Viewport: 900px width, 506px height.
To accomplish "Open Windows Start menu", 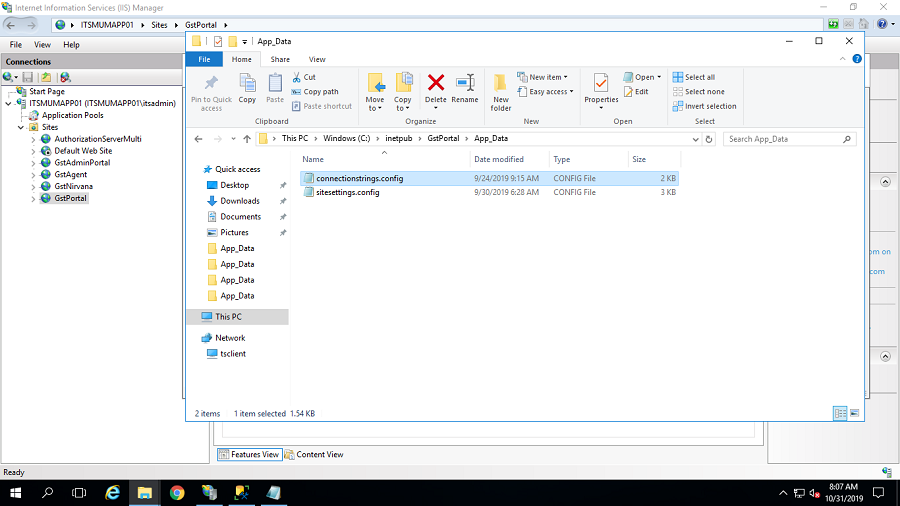I will coord(15,493).
